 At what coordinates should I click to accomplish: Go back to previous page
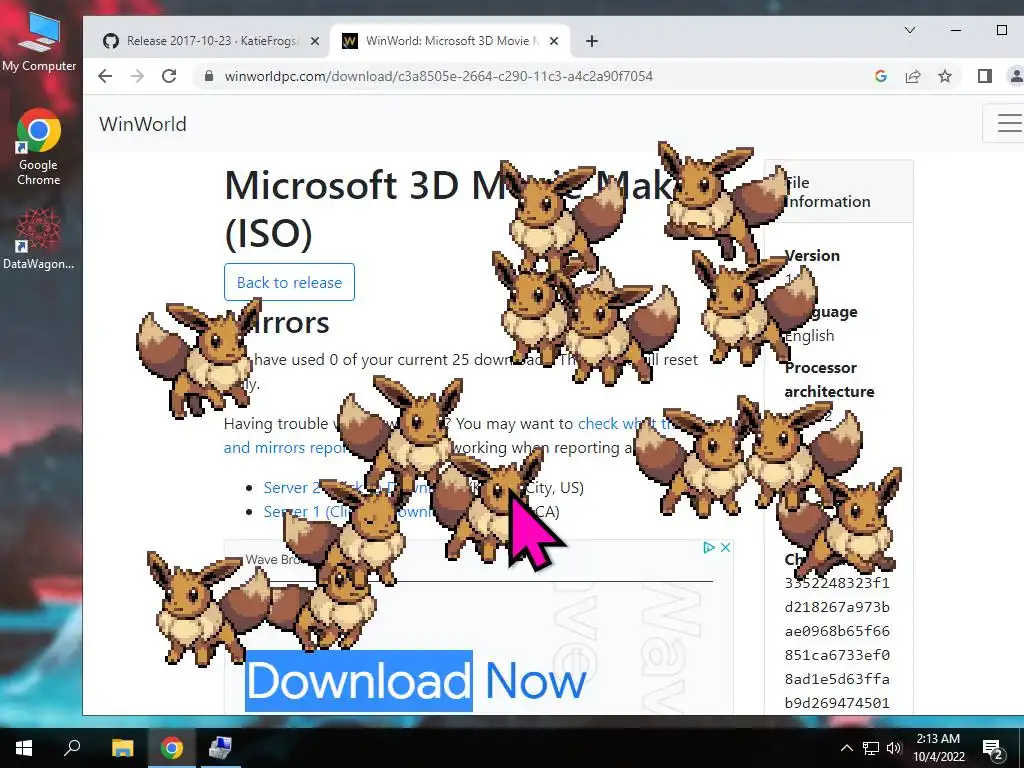105,76
